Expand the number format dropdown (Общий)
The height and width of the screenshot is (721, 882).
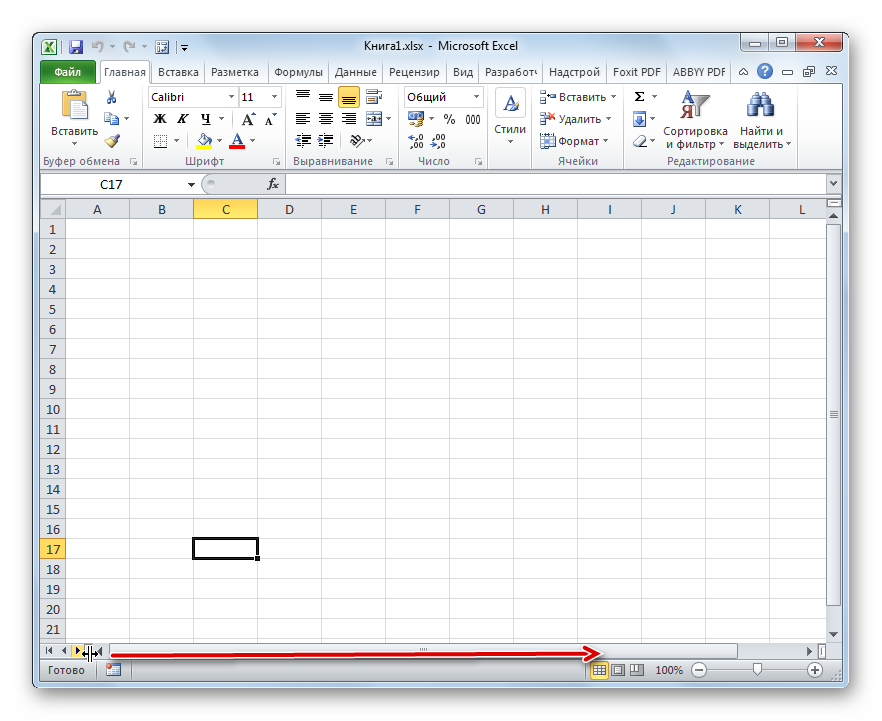(x=476, y=97)
